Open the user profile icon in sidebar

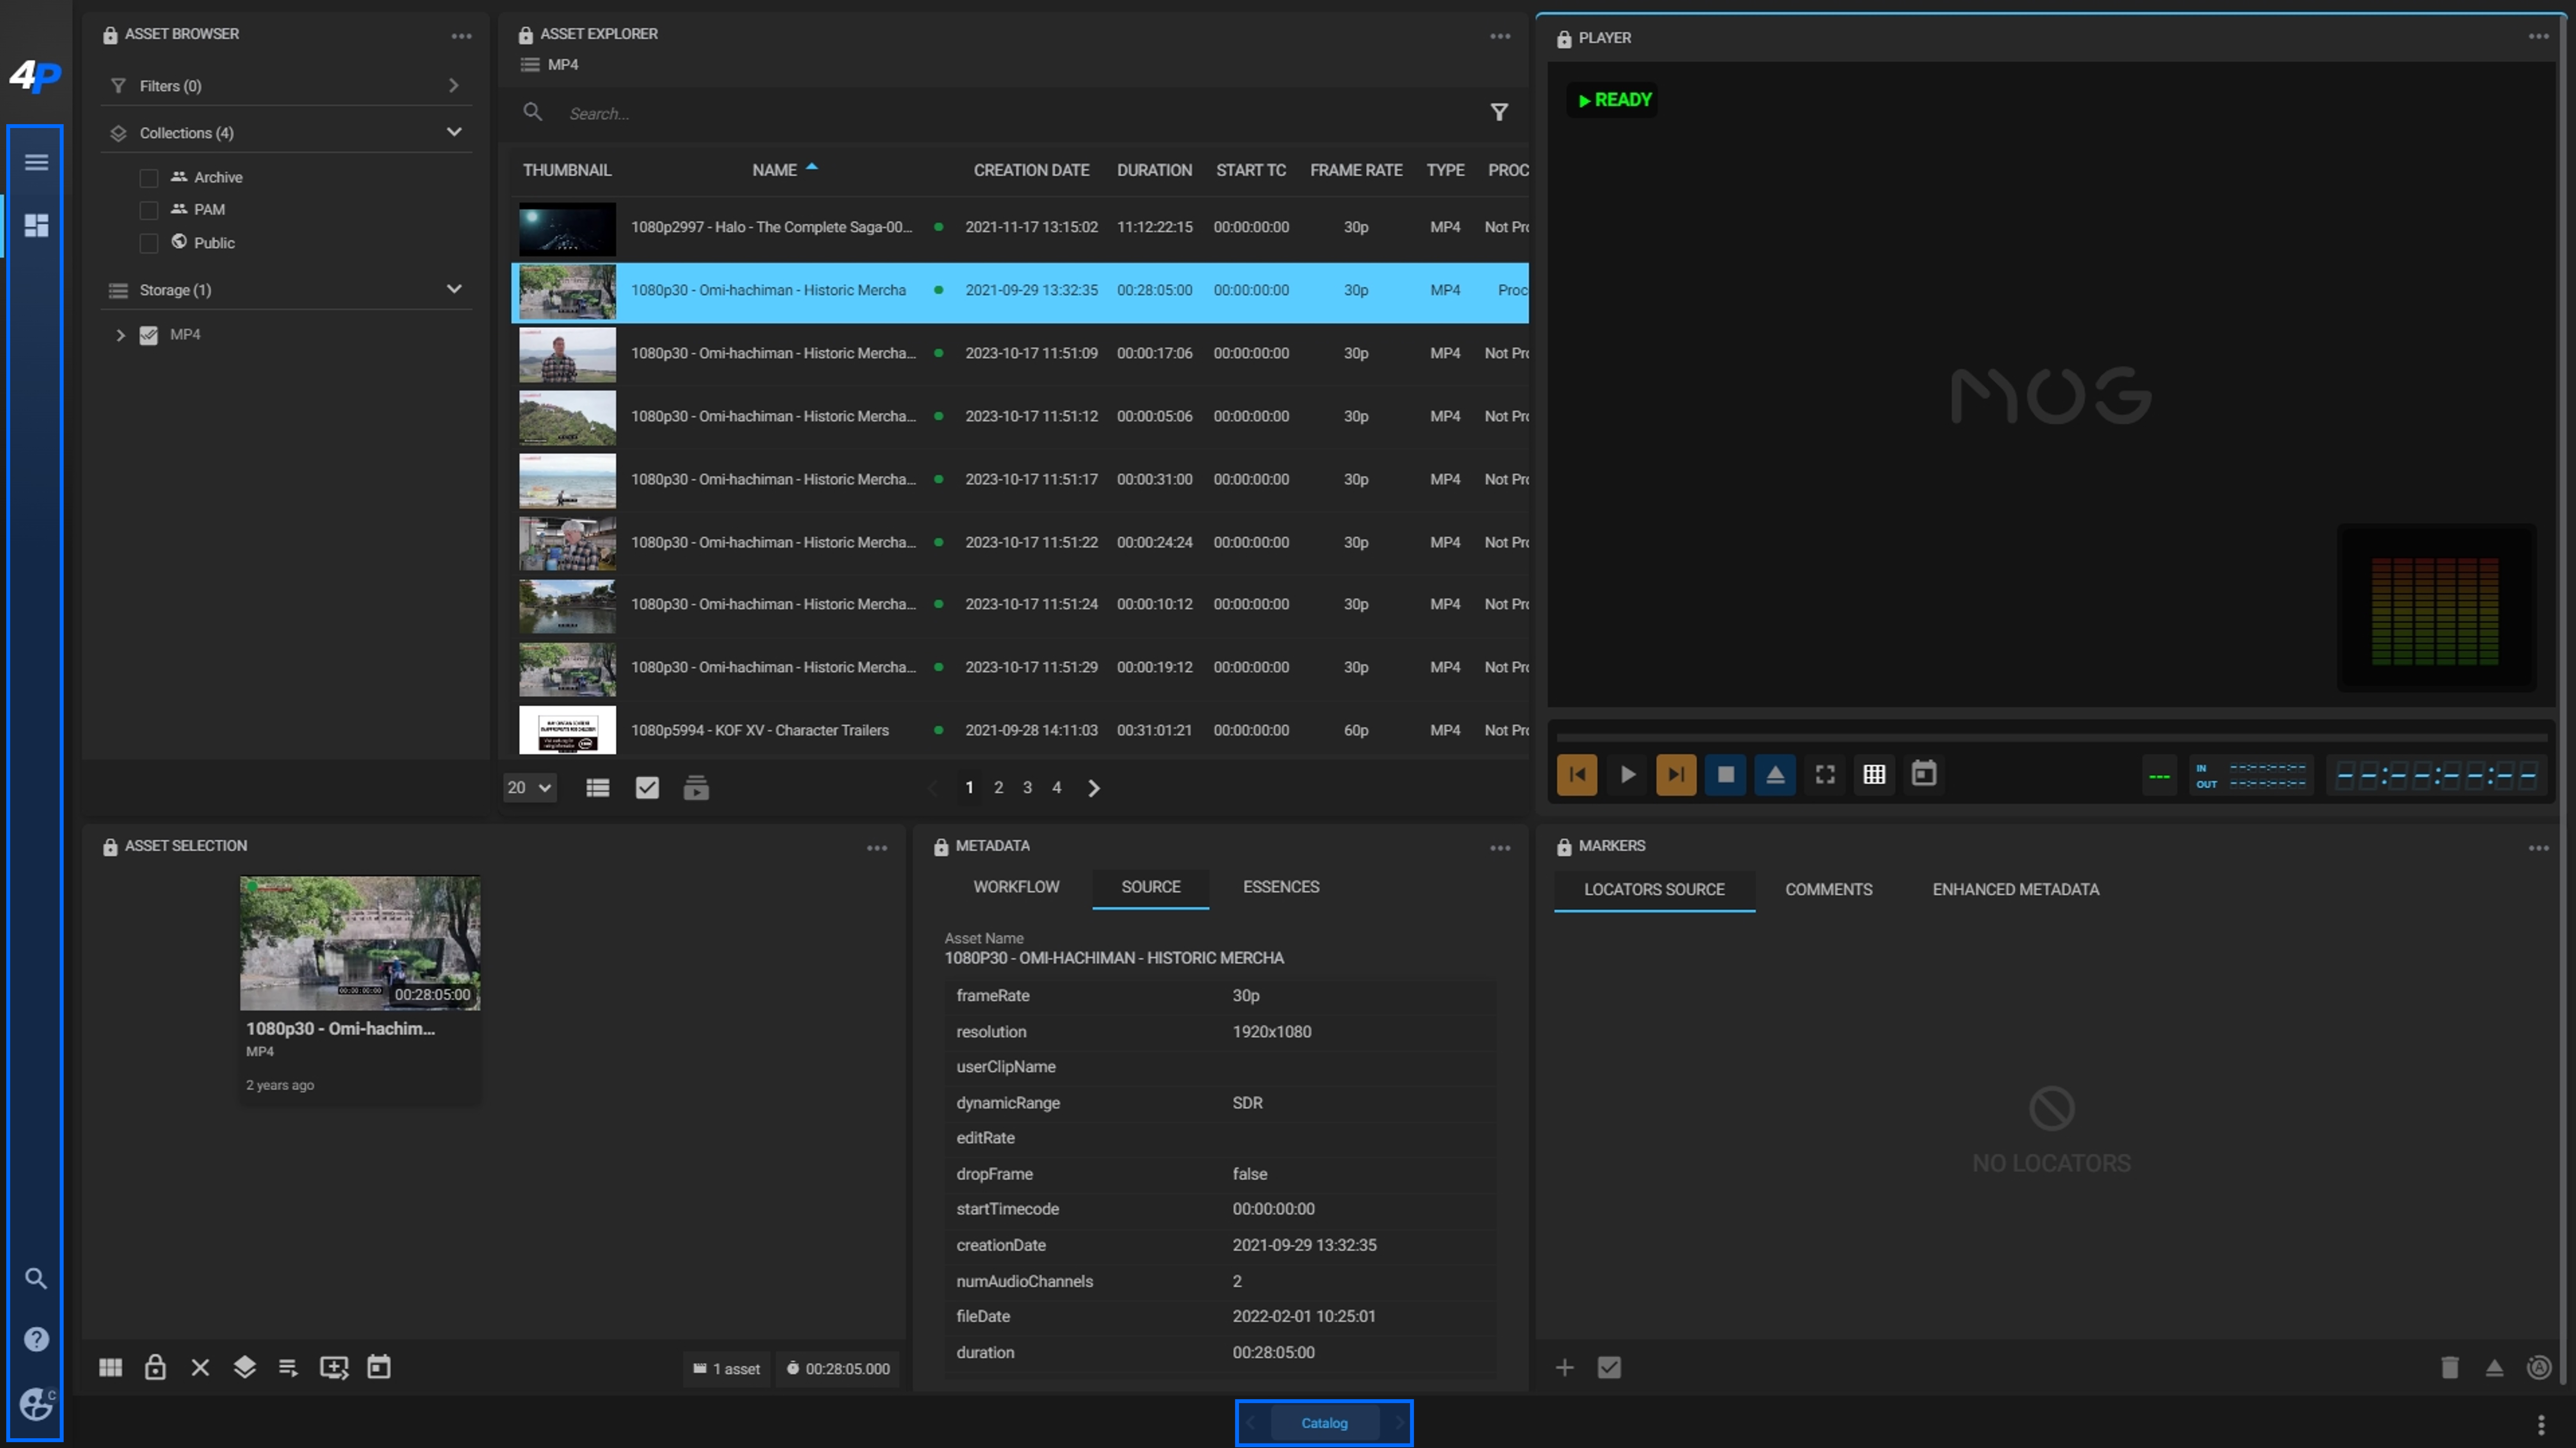[36, 1404]
